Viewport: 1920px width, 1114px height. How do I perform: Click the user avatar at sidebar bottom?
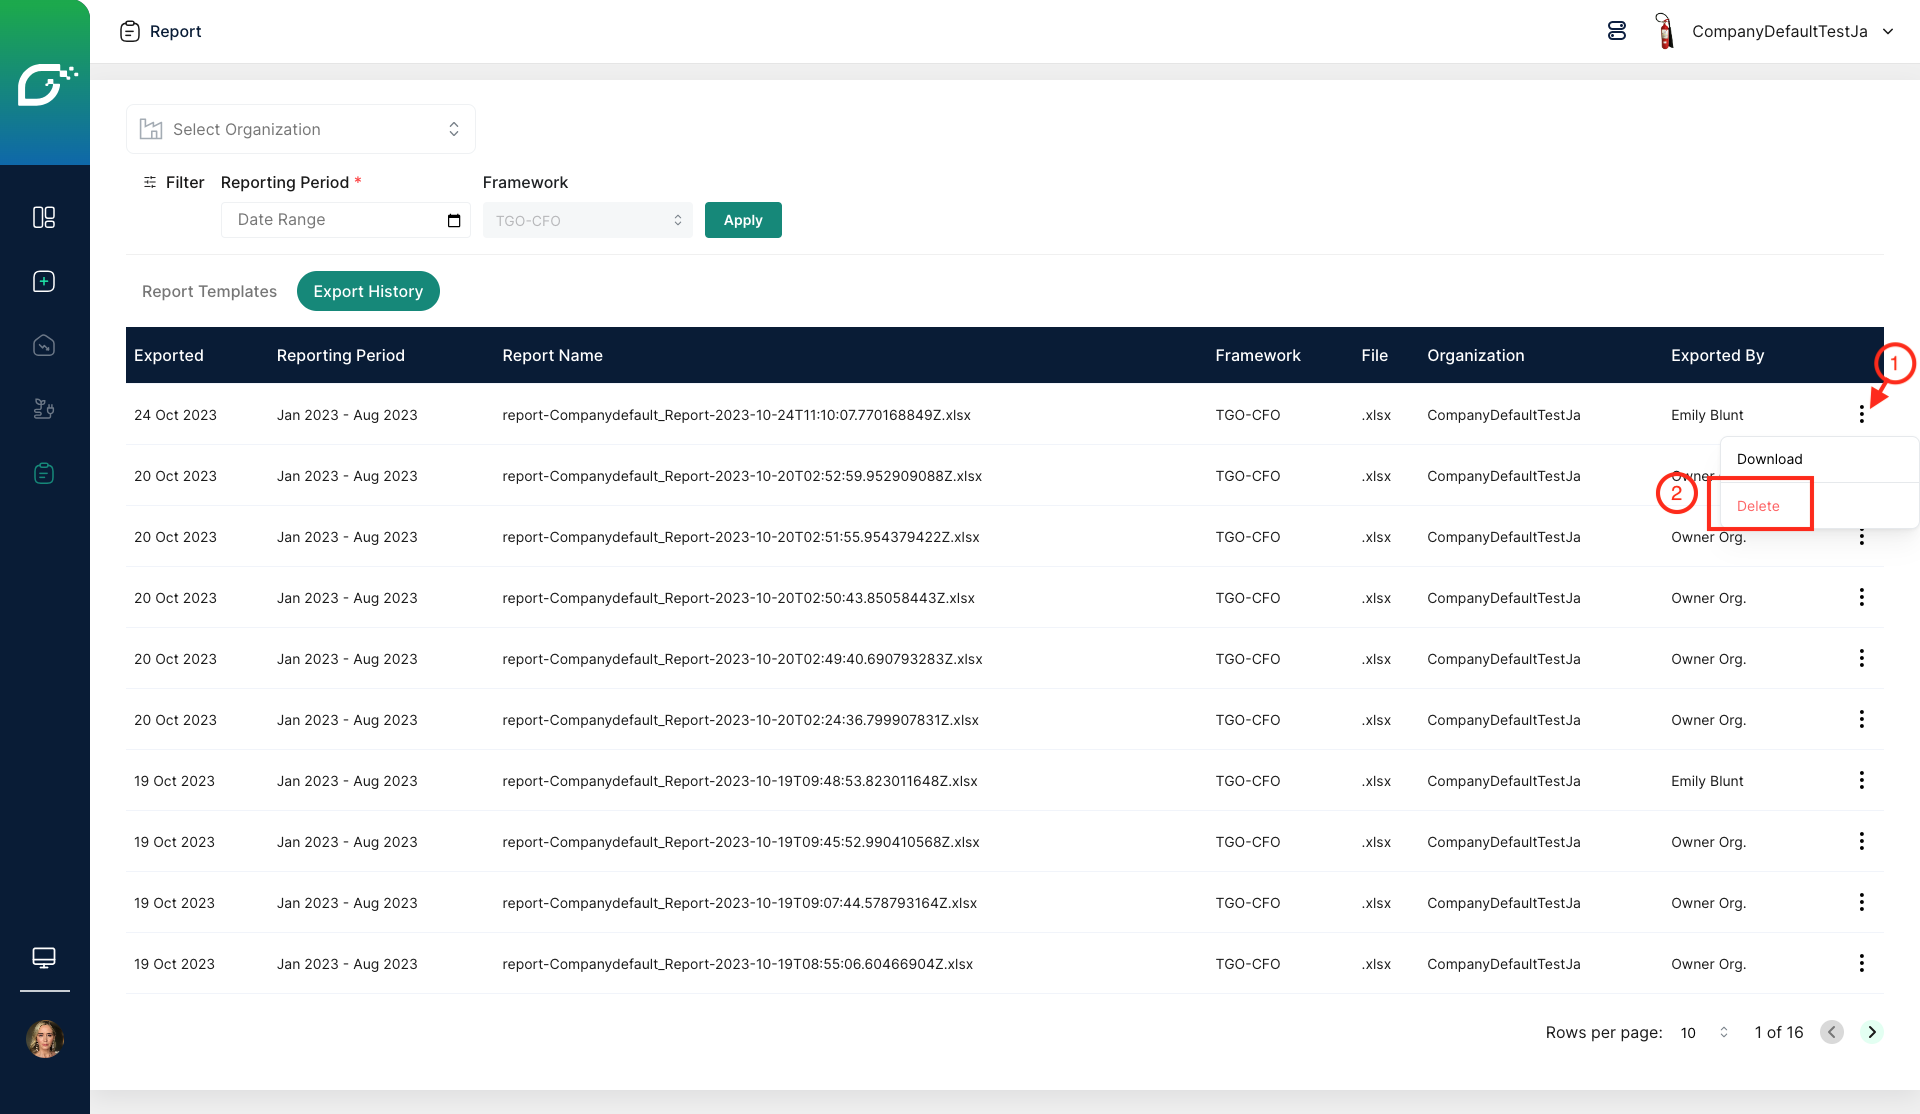[44, 1039]
